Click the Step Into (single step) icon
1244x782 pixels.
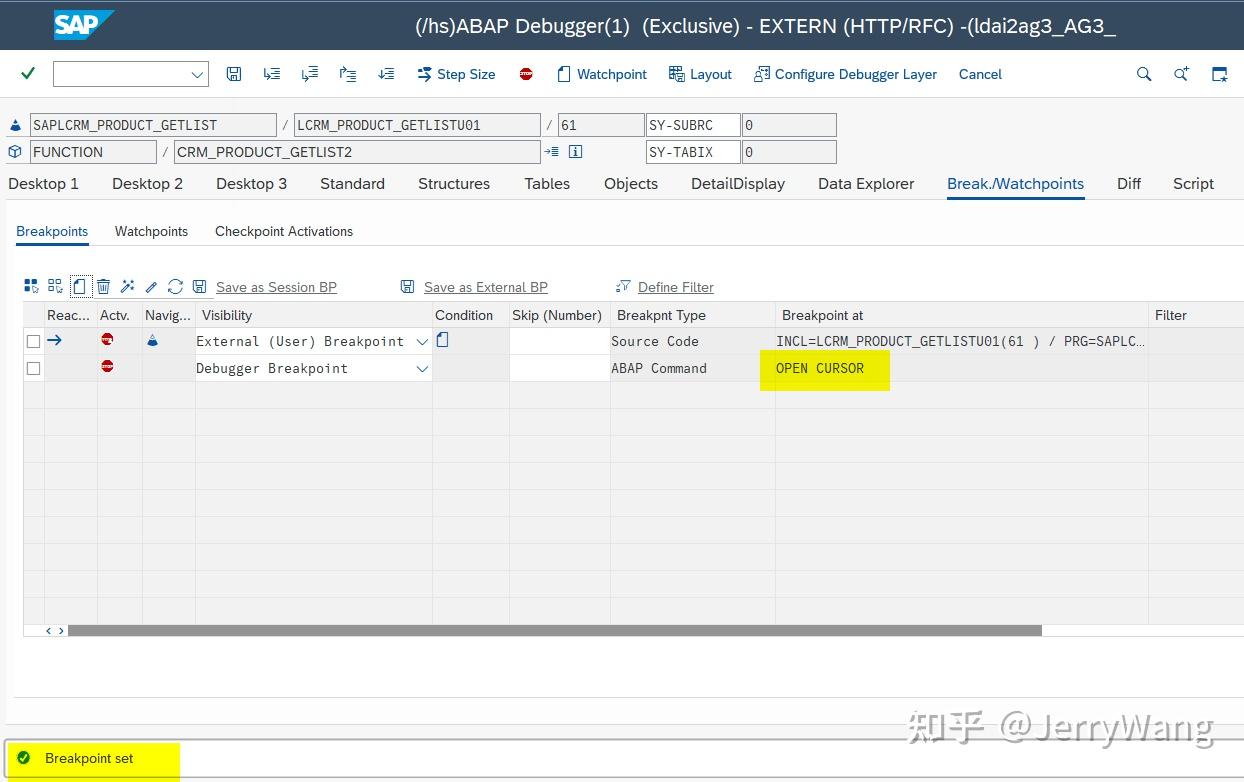[x=272, y=74]
